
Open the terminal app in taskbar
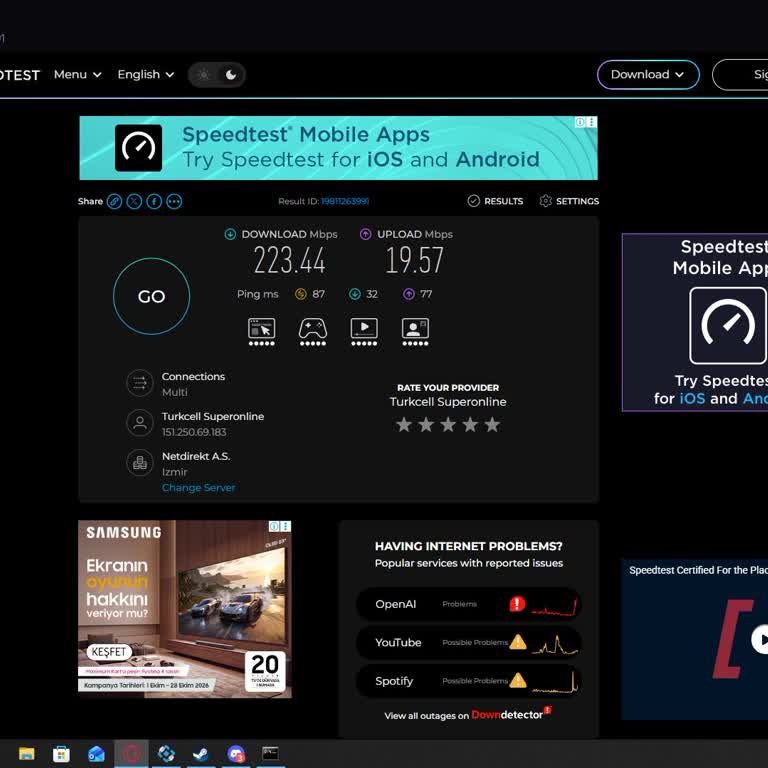point(270,753)
